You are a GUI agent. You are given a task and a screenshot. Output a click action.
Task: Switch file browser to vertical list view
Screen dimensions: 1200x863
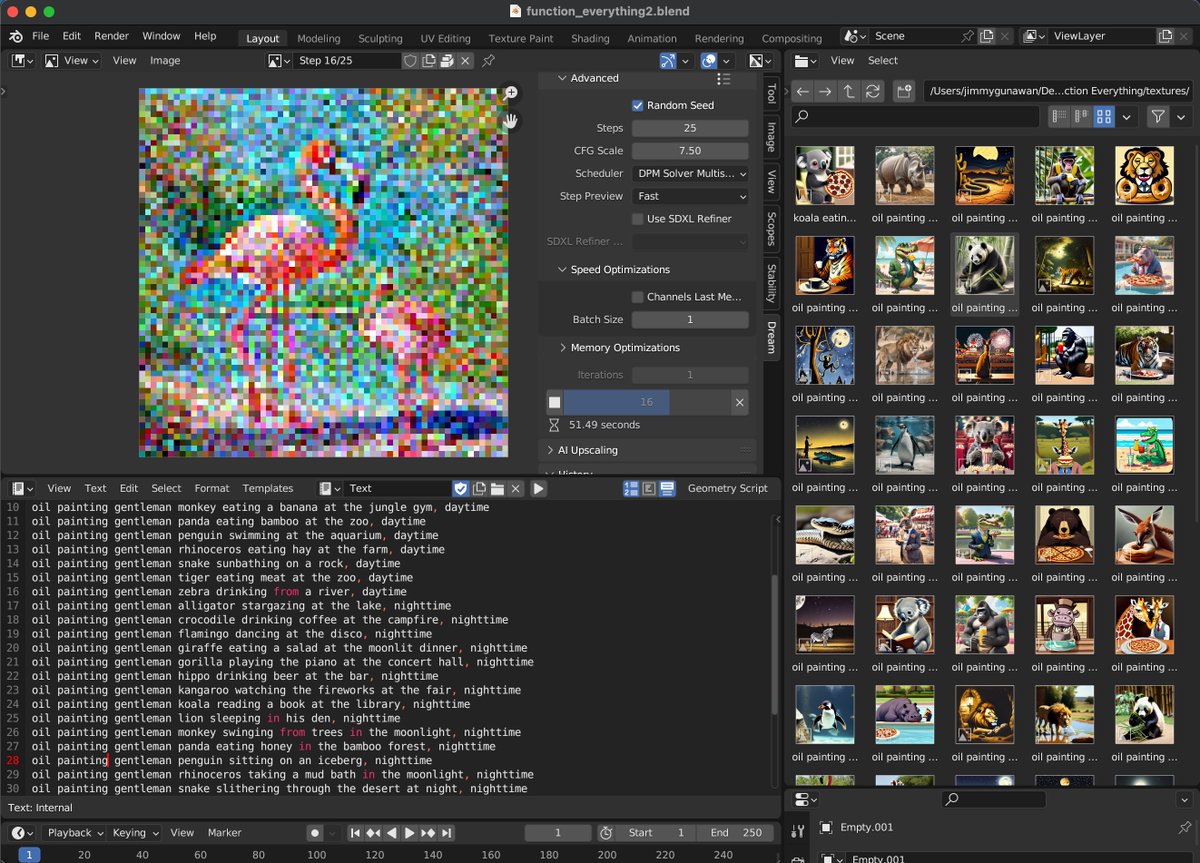(1059, 117)
